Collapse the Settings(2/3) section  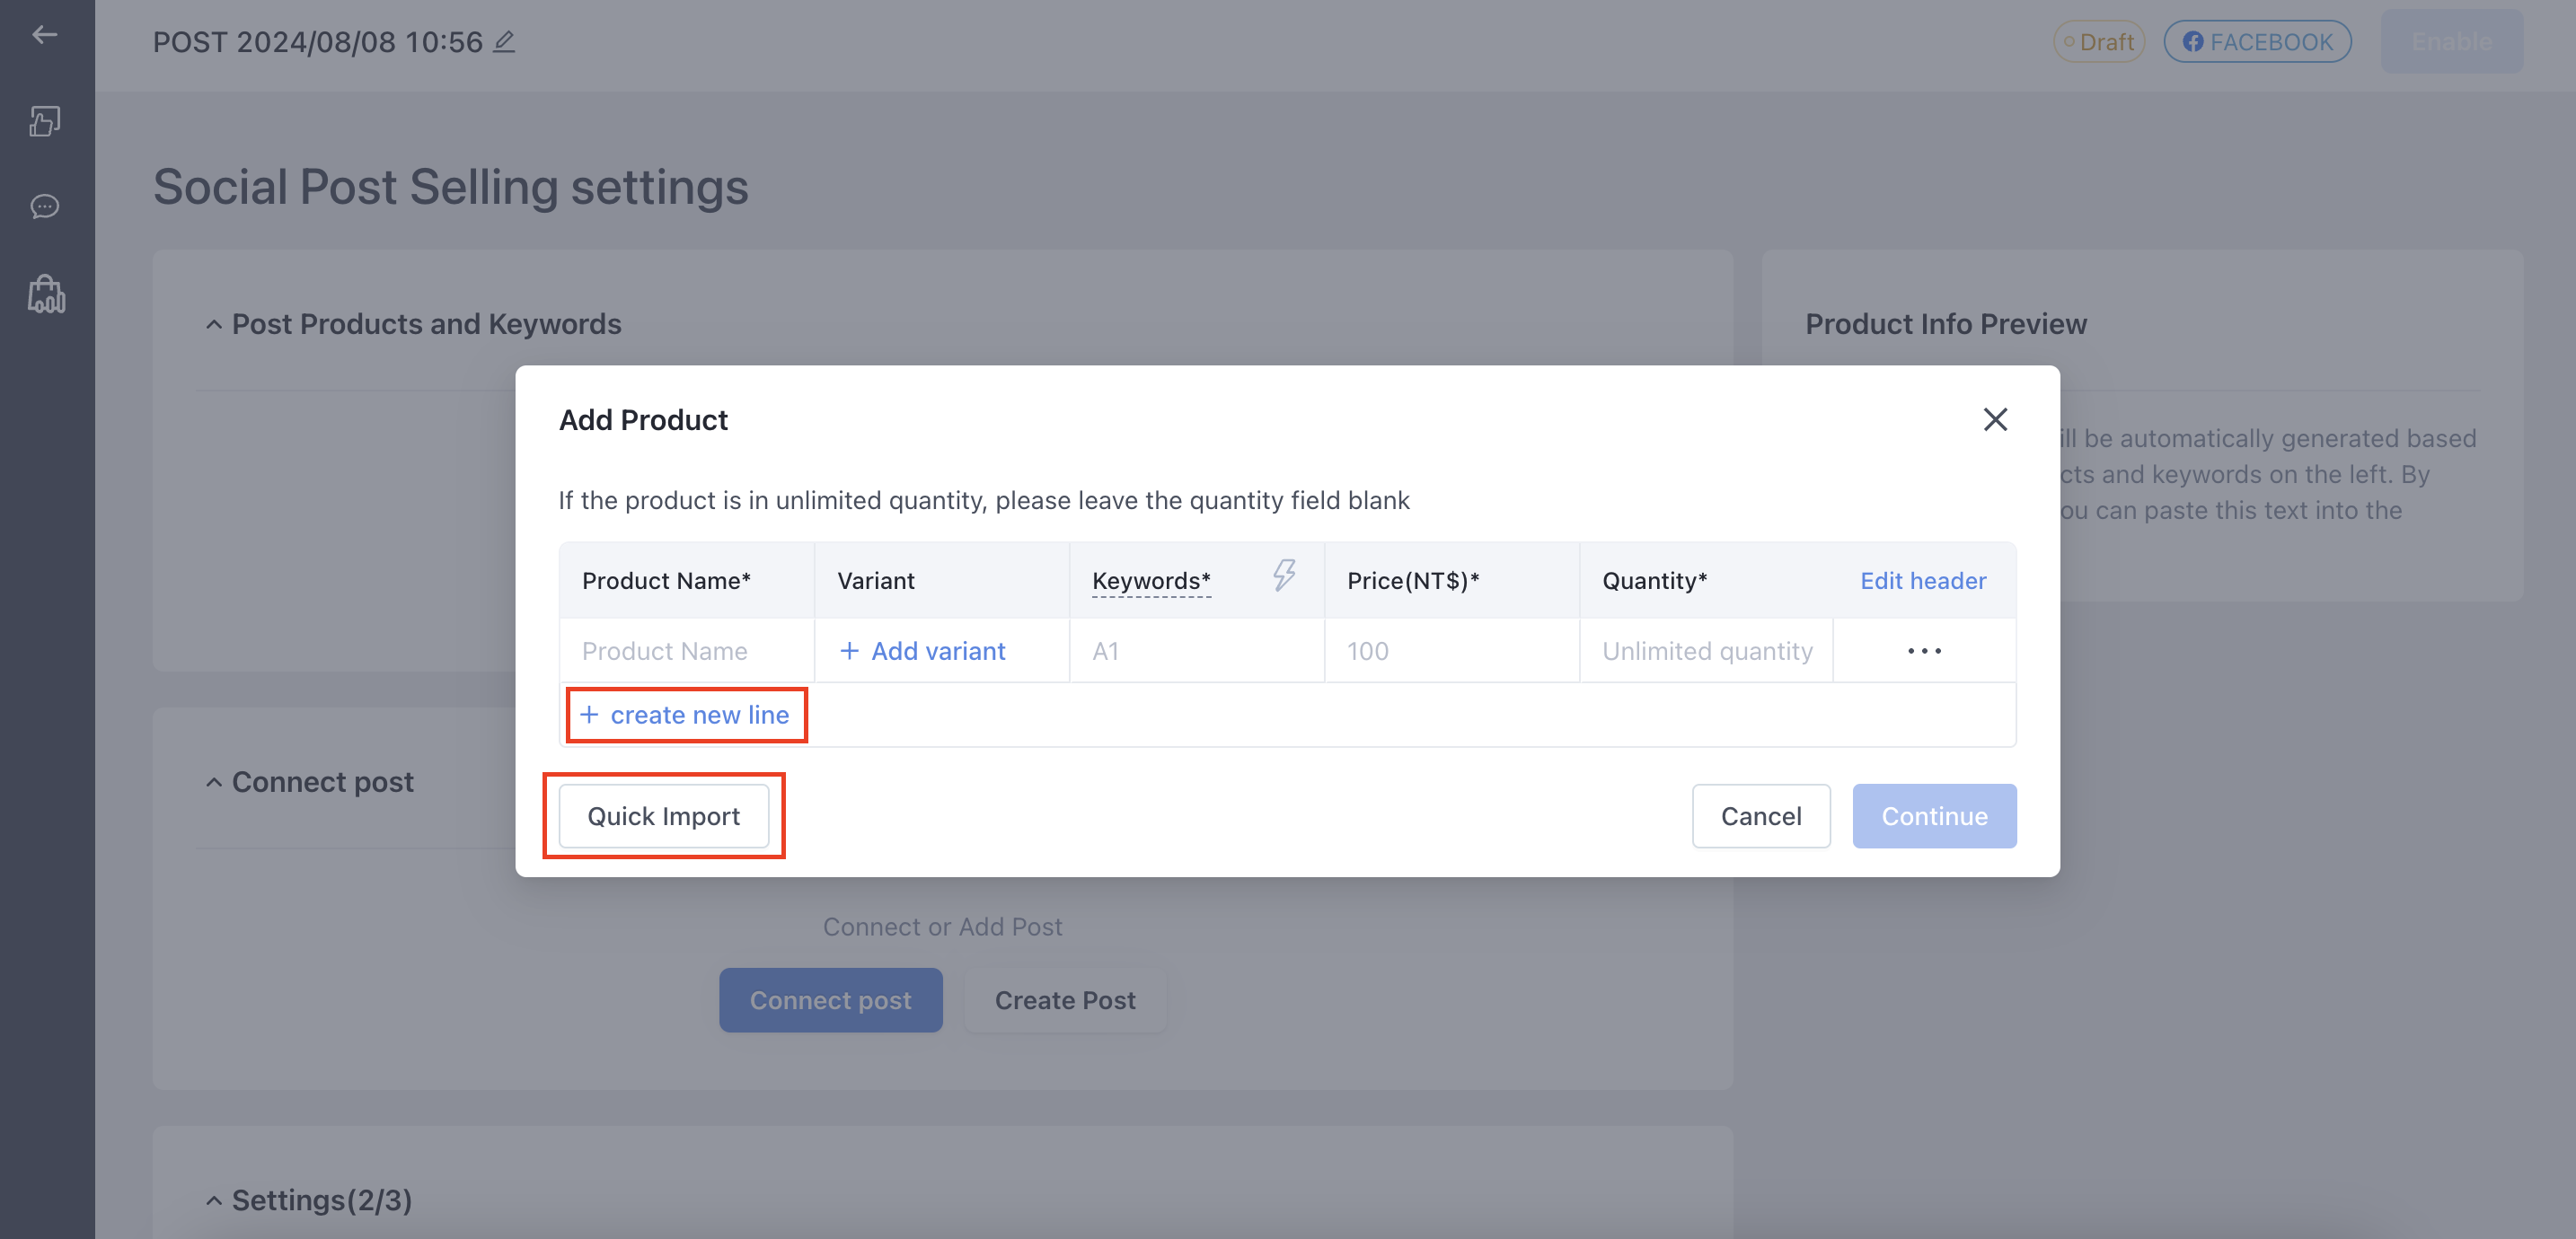pos(213,1200)
